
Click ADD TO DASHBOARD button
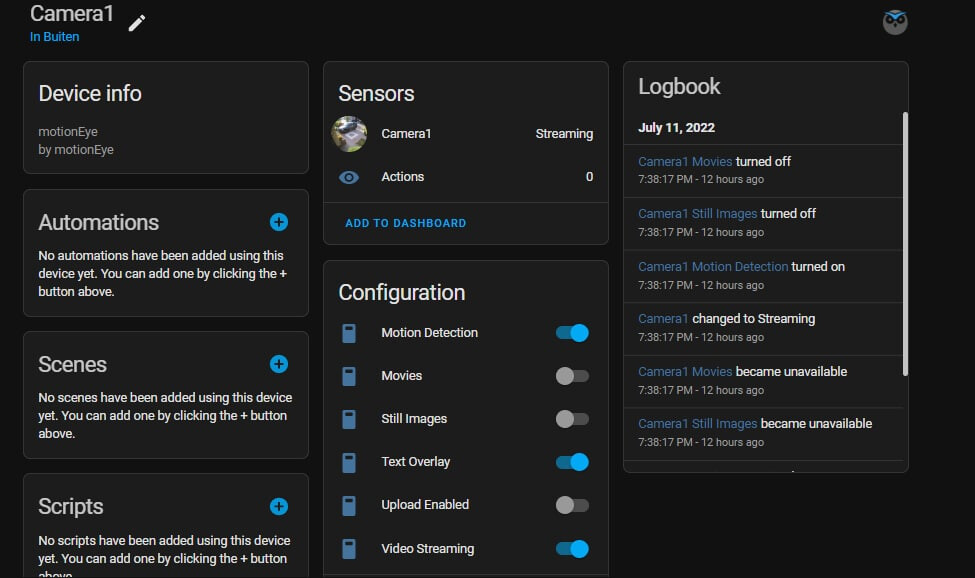click(405, 223)
